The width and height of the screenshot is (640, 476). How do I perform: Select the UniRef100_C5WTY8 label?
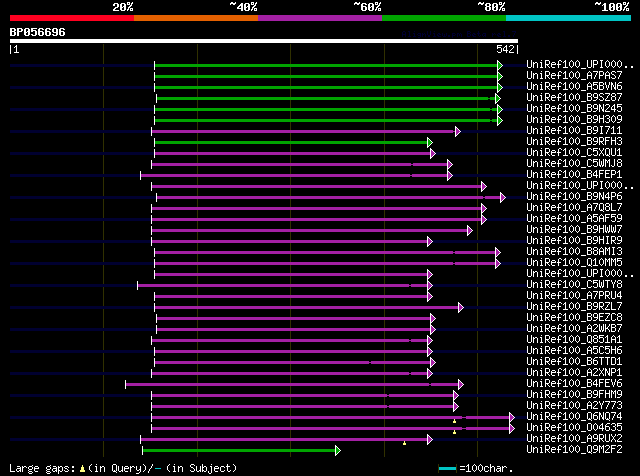click(574, 285)
